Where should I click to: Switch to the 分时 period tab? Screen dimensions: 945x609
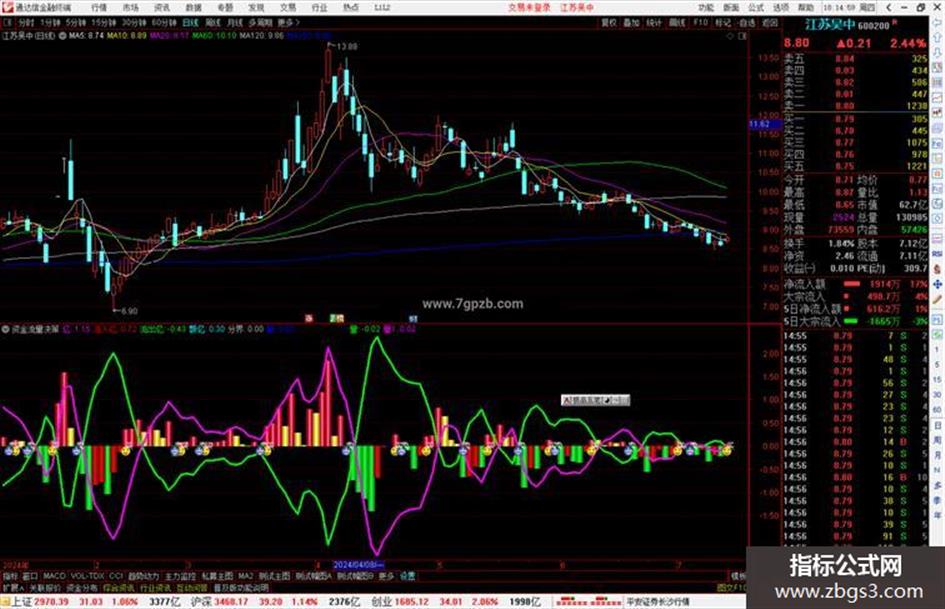pyautogui.click(x=25, y=23)
